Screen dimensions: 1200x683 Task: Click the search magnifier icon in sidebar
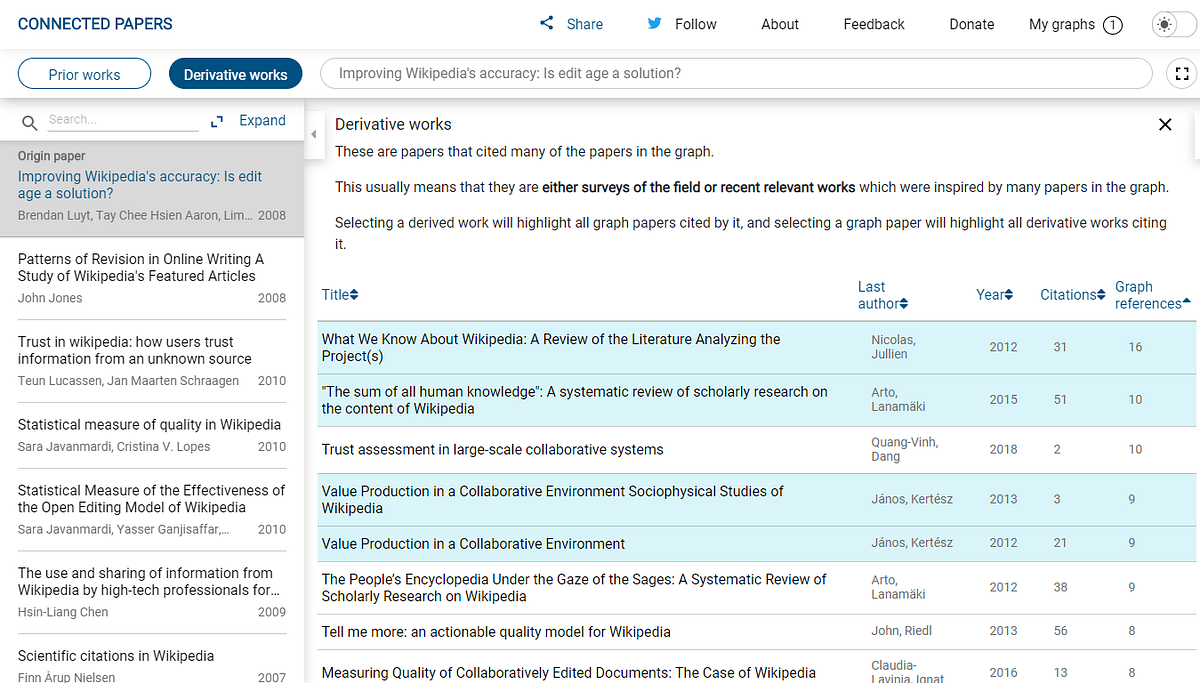point(30,122)
